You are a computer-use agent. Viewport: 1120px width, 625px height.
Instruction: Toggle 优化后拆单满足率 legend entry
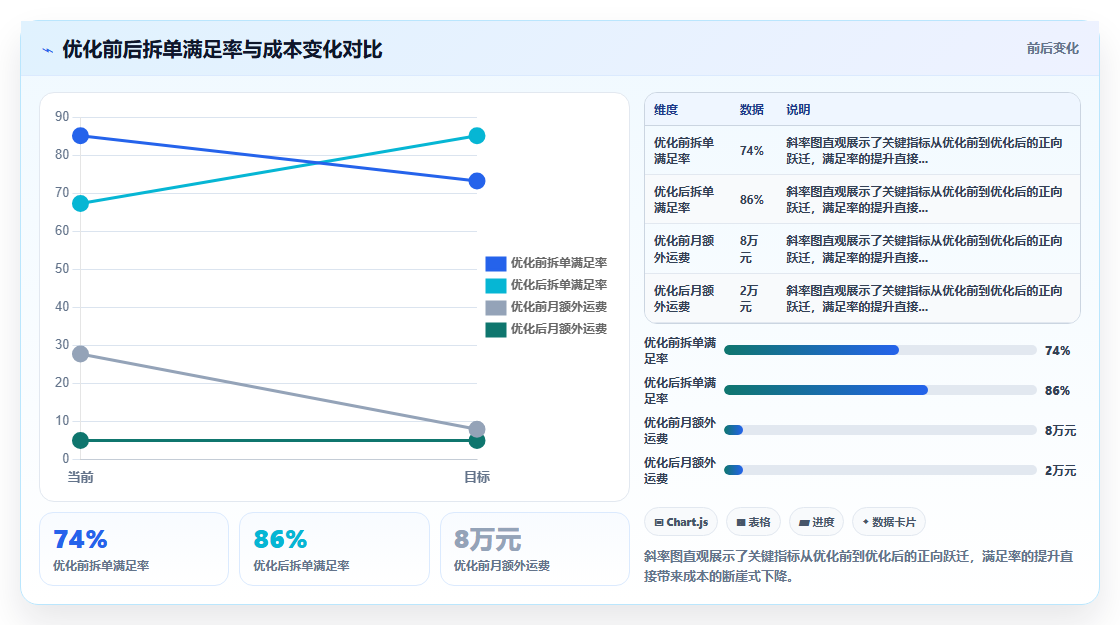[546, 285]
